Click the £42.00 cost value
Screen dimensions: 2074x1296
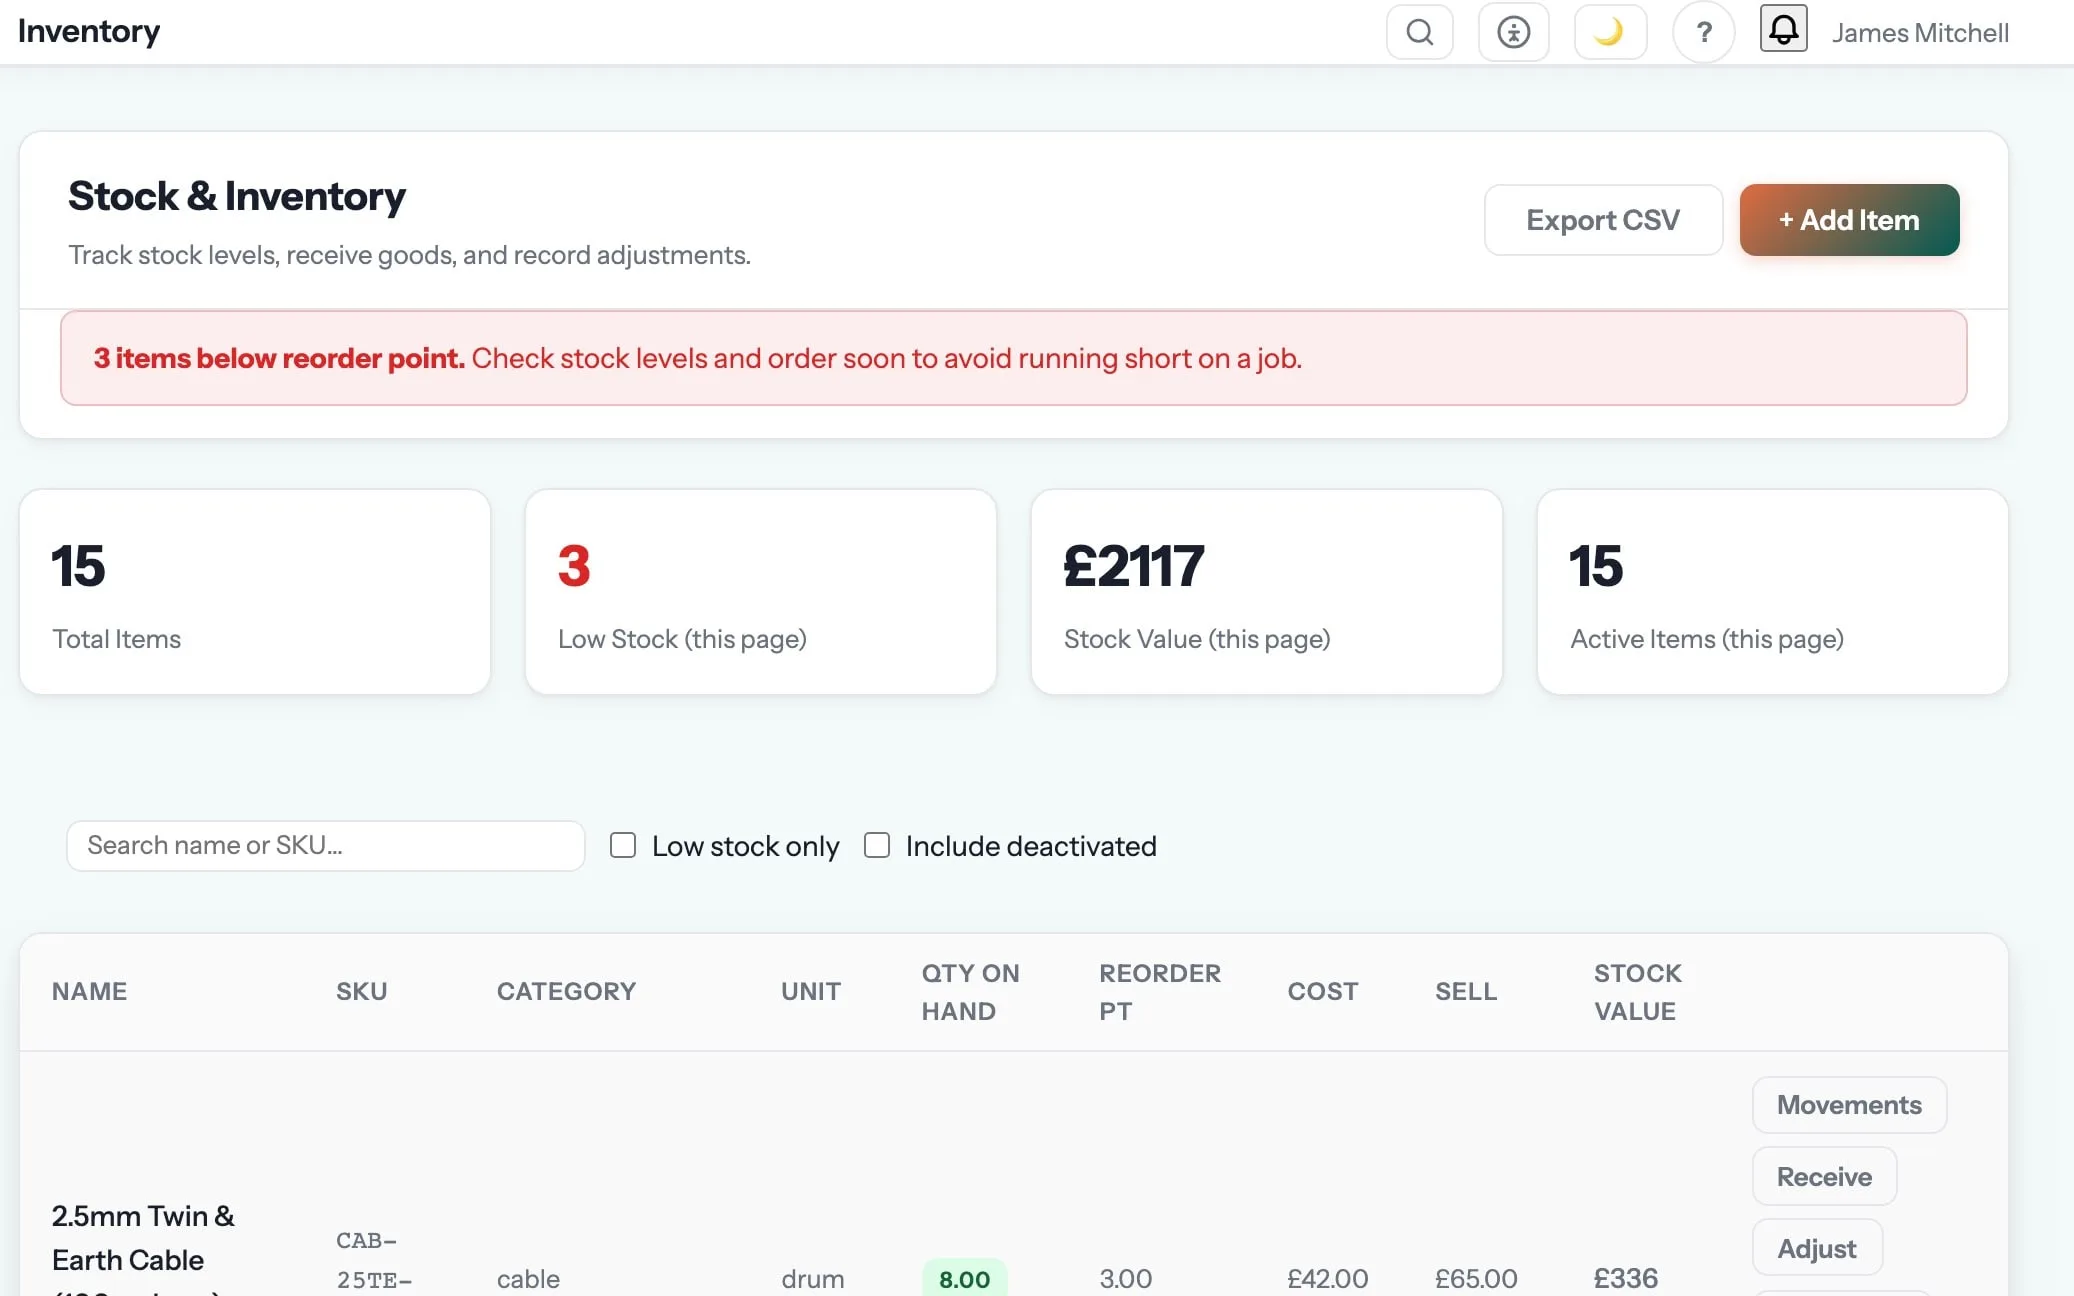click(x=1327, y=1279)
